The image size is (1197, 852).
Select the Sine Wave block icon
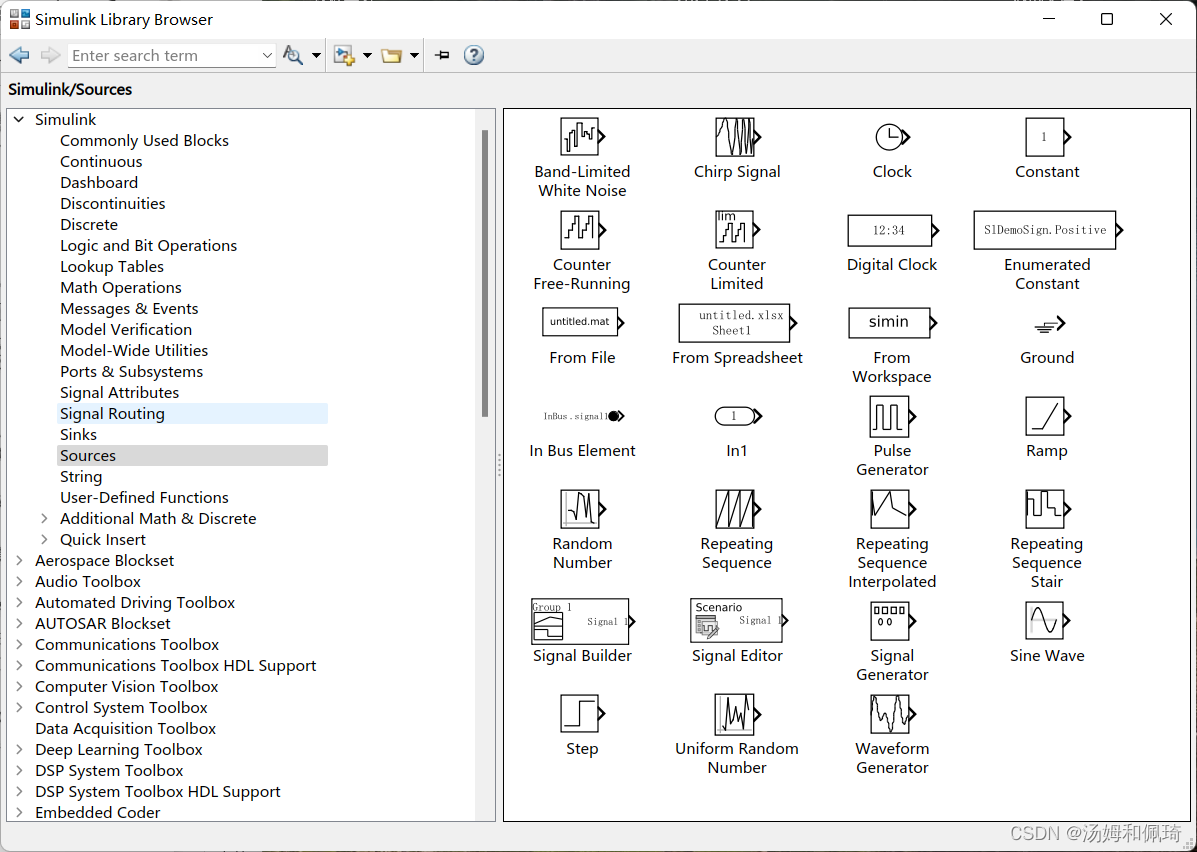[1047, 621]
